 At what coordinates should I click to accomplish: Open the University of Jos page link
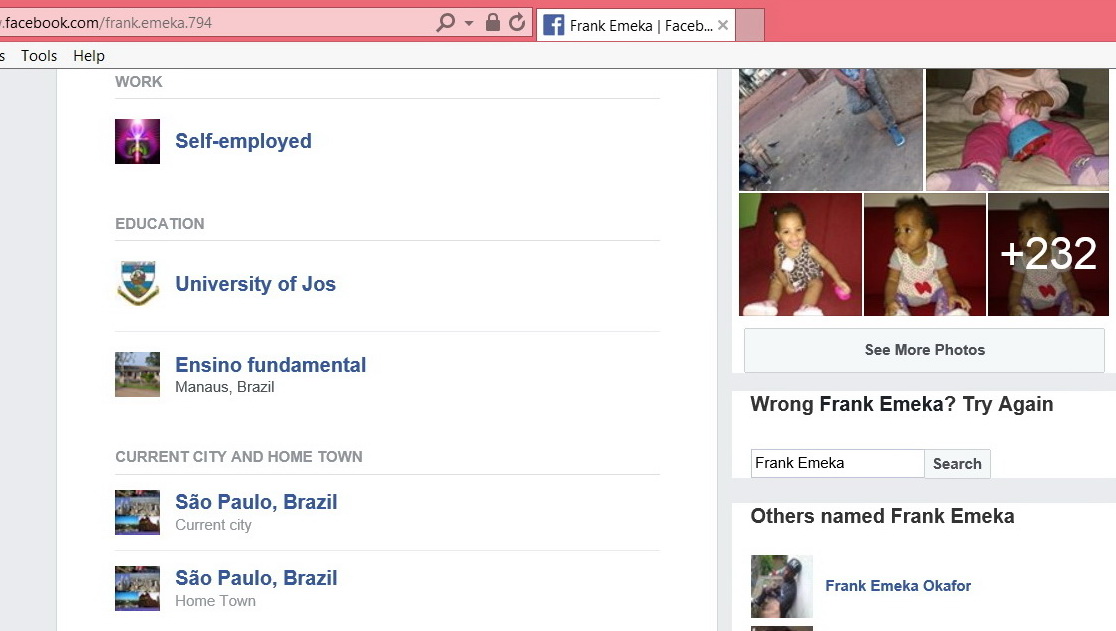255,284
